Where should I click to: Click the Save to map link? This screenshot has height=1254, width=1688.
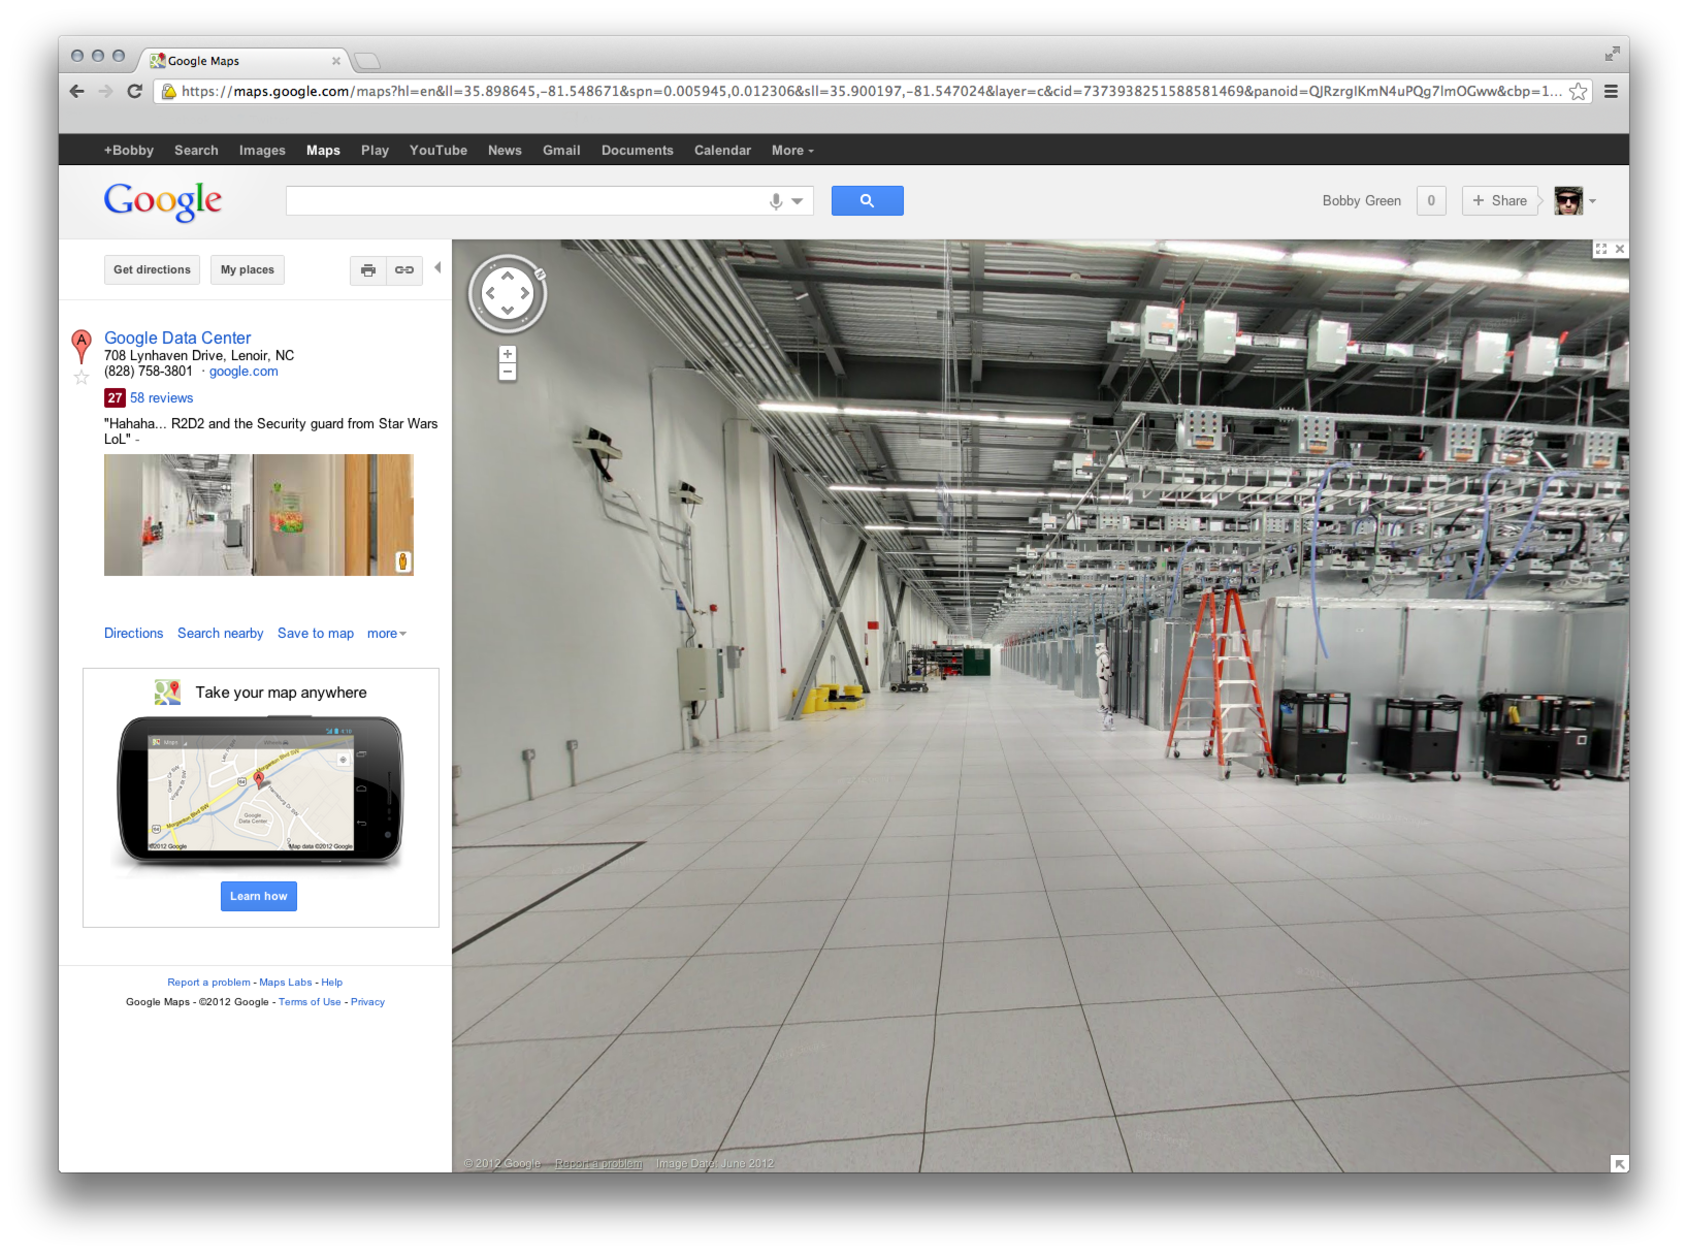315,633
